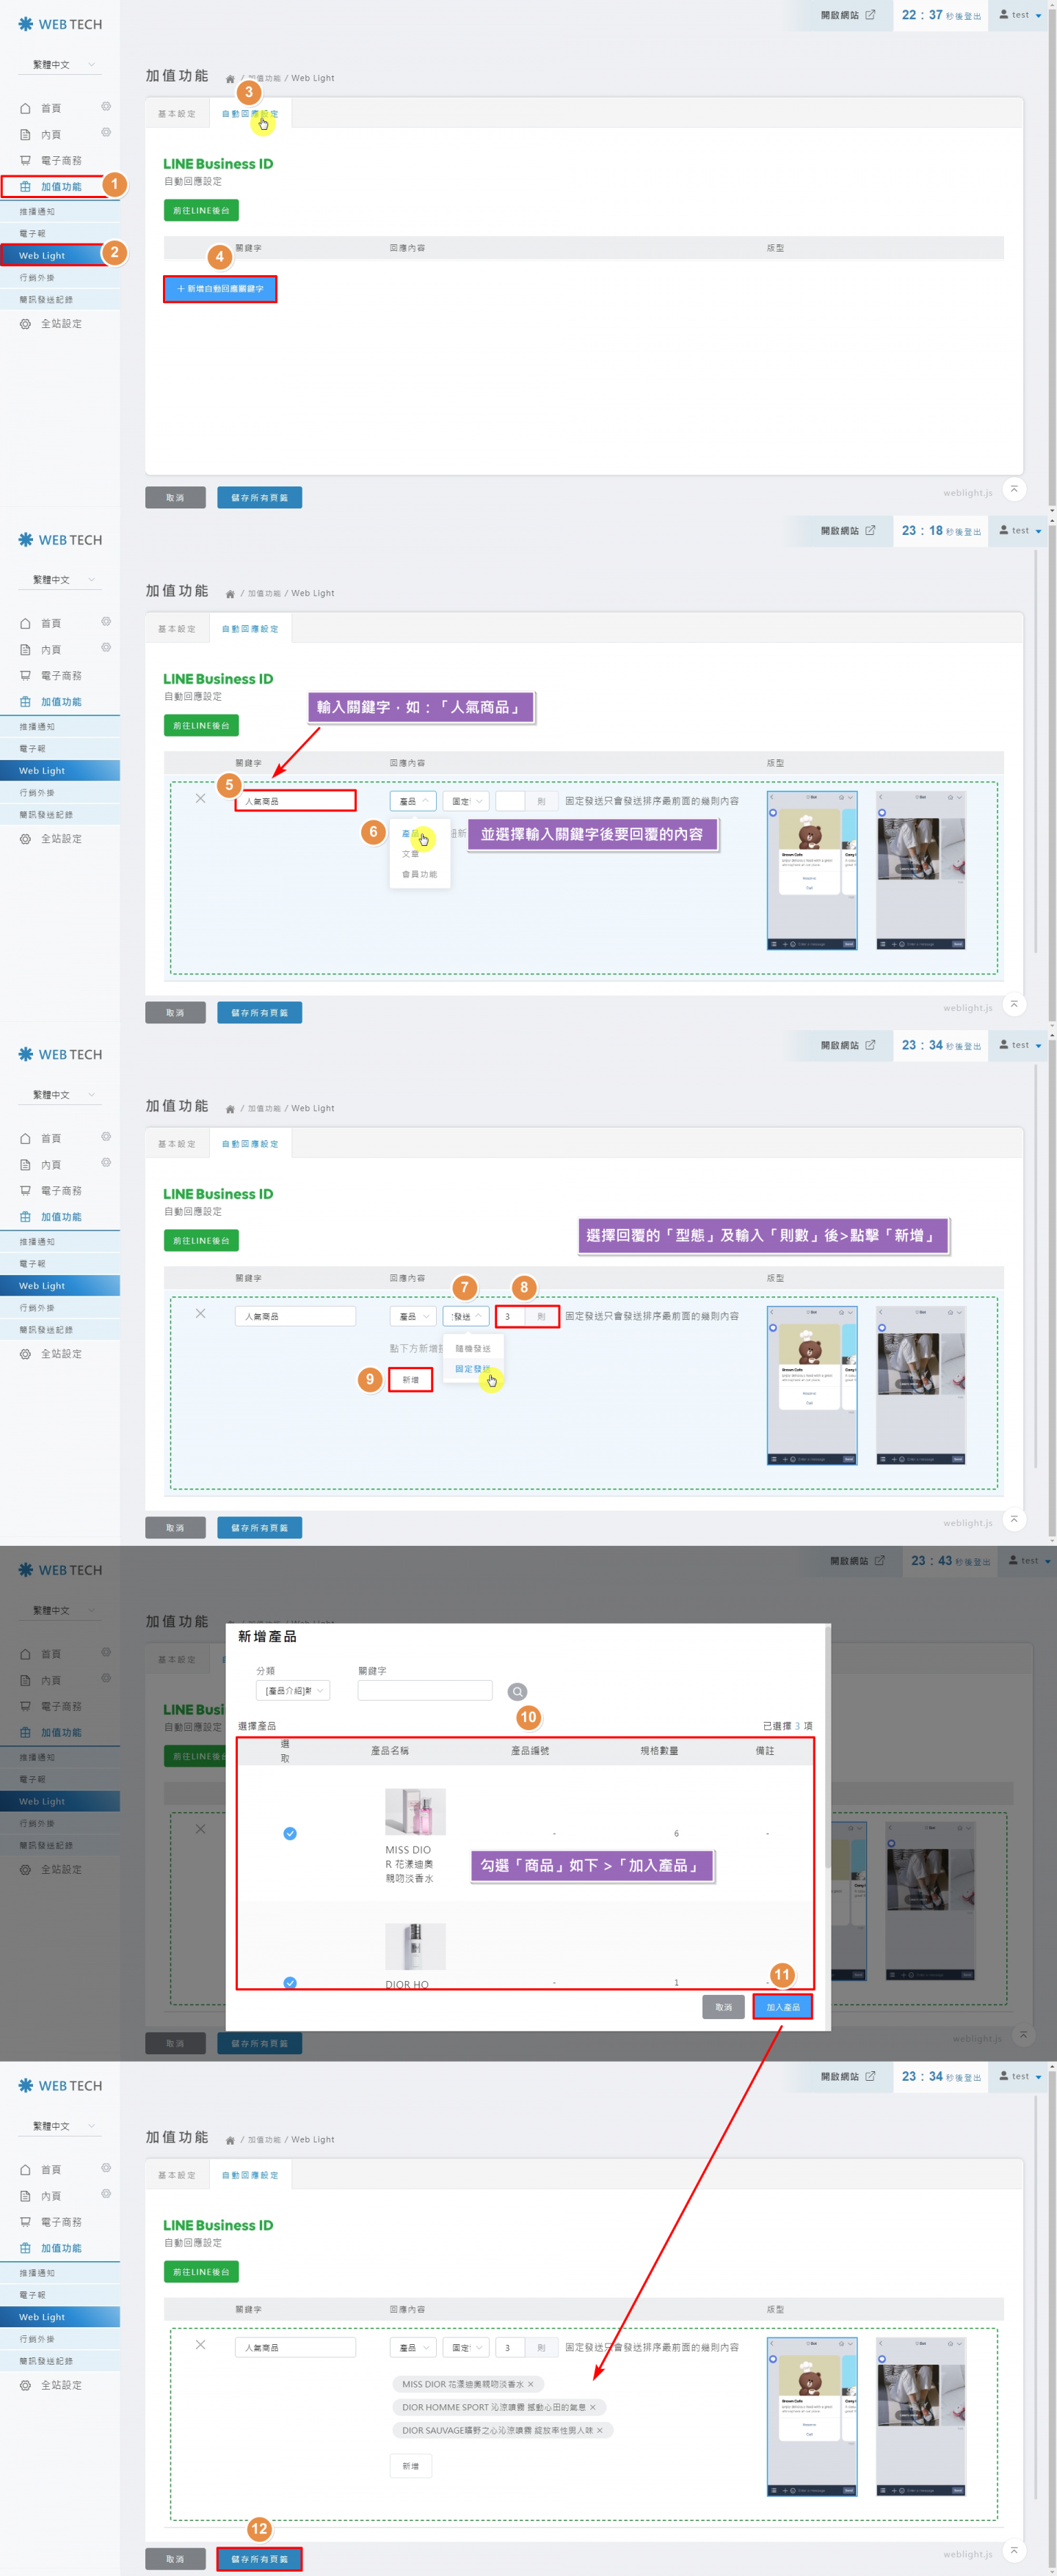This screenshot has height=2576, width=1057.
Task: Uncheck the MISS DIOR product checkbox
Action: point(290,1833)
